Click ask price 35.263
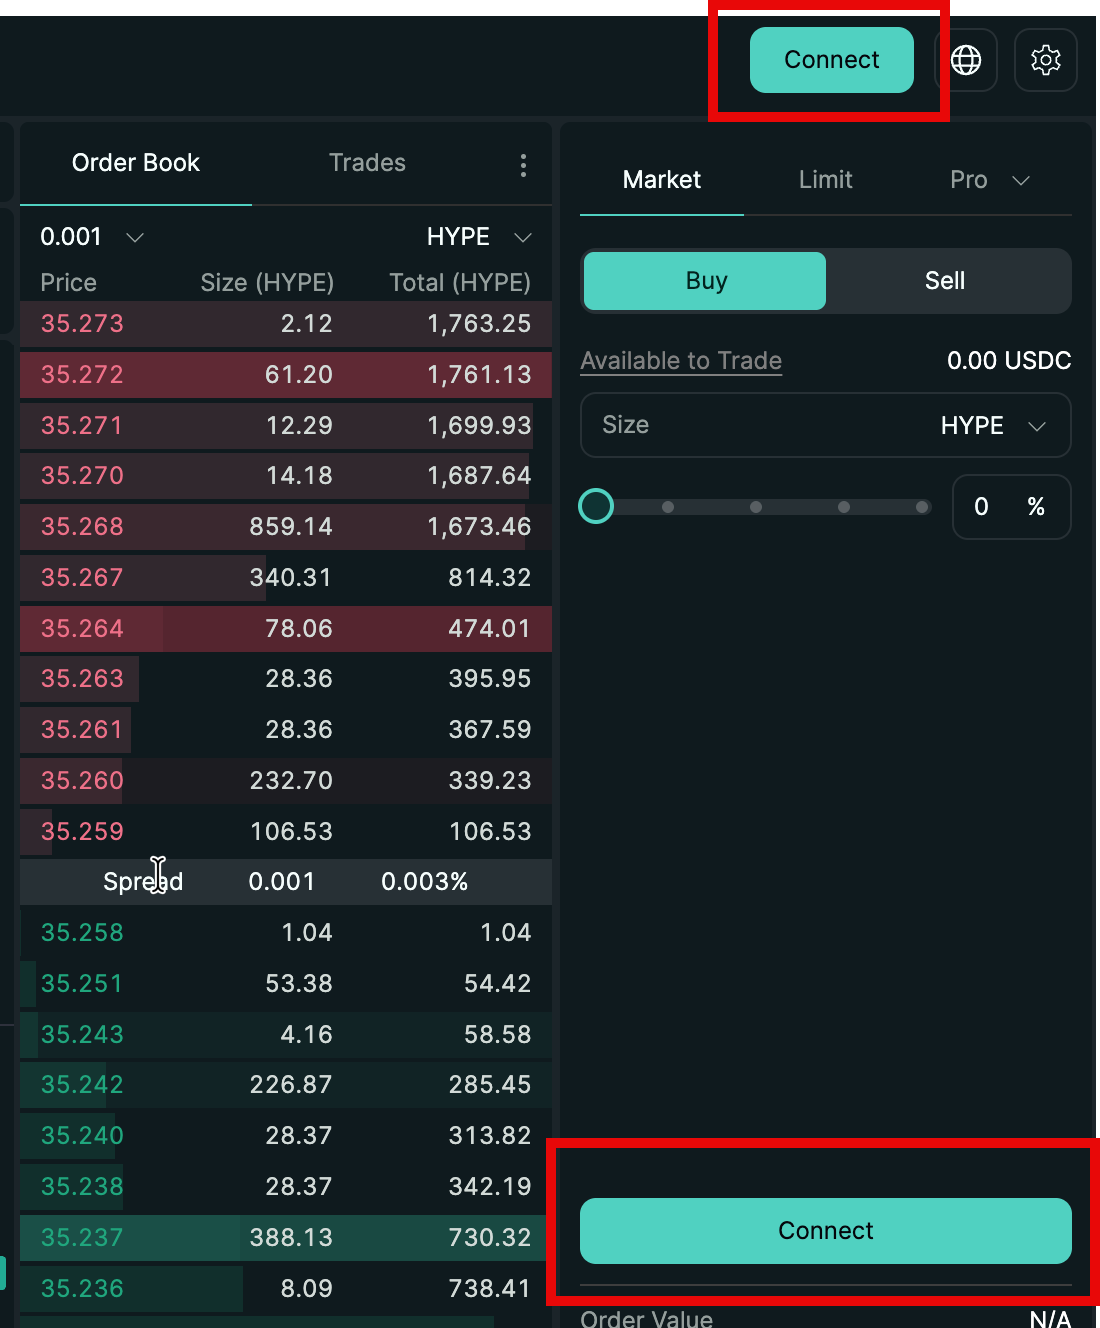The width and height of the screenshot is (1100, 1328). click(x=82, y=679)
